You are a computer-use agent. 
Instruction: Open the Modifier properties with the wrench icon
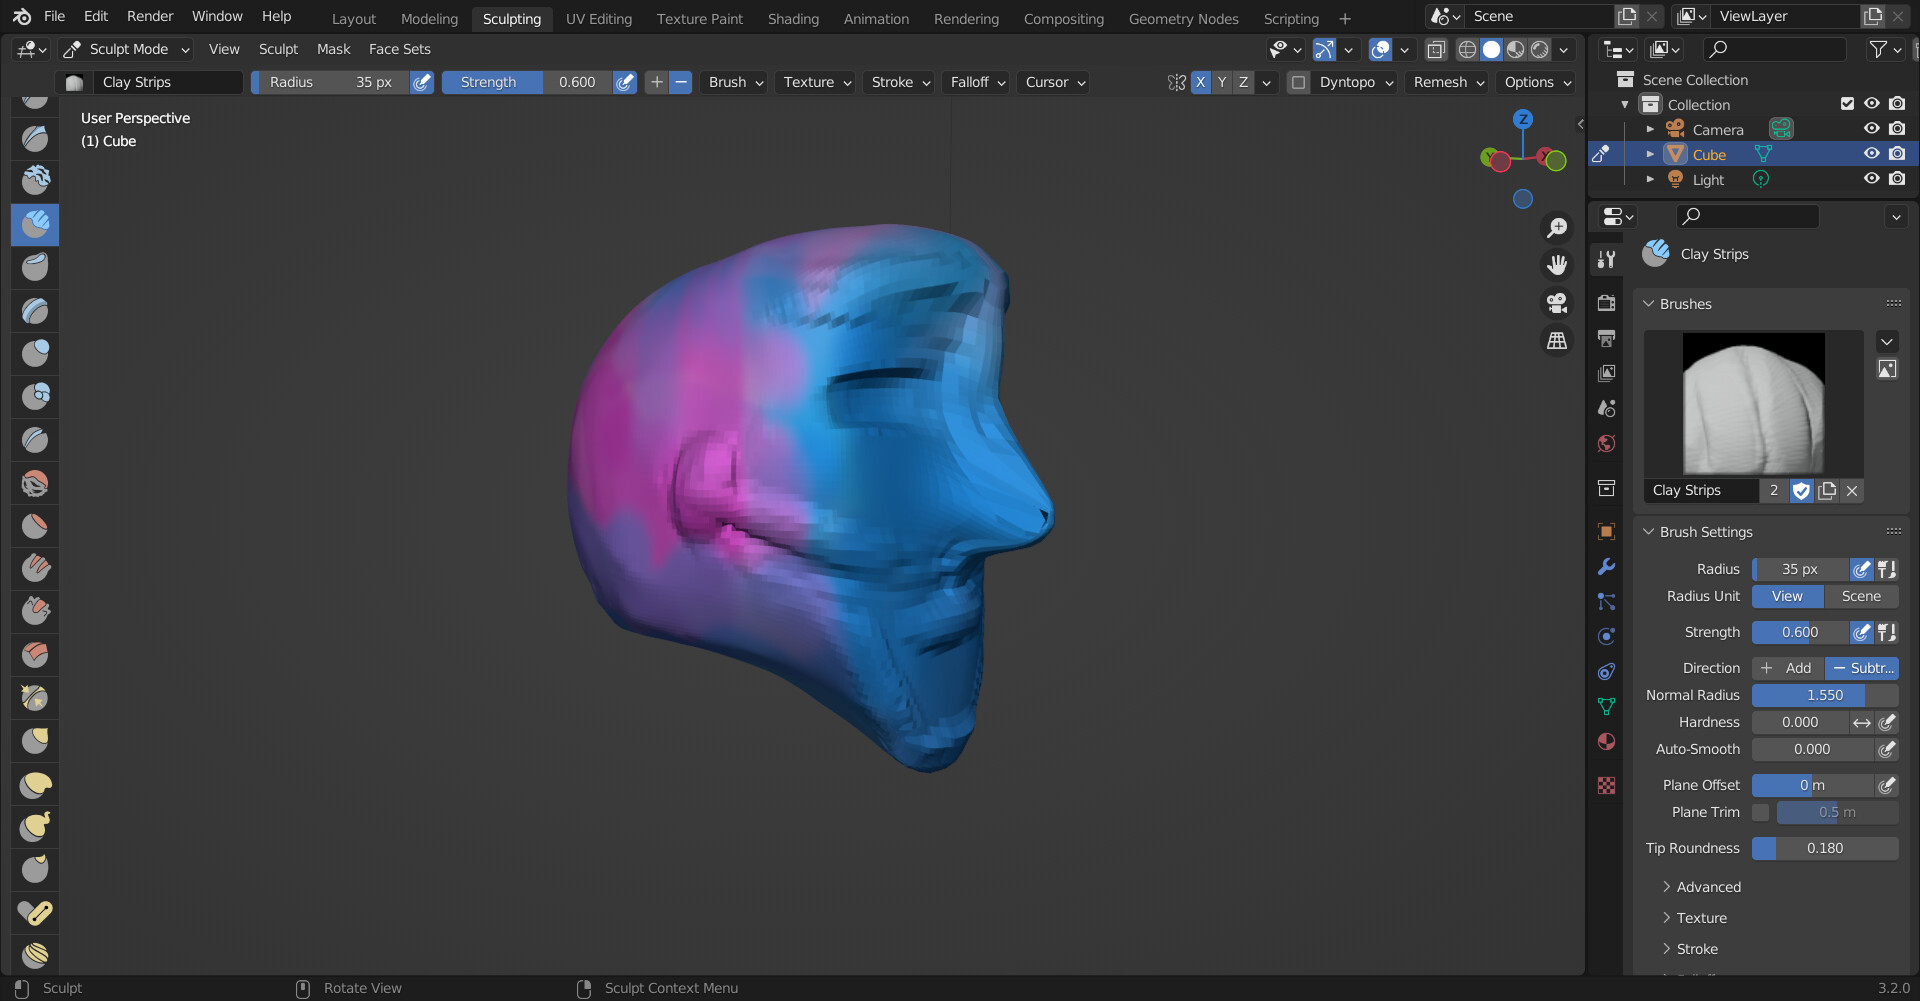pos(1607,566)
